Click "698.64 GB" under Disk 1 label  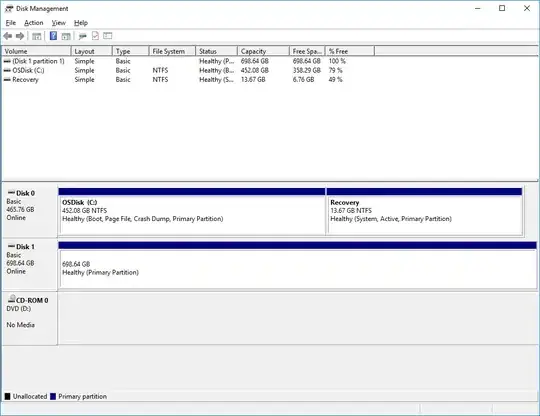20,263
